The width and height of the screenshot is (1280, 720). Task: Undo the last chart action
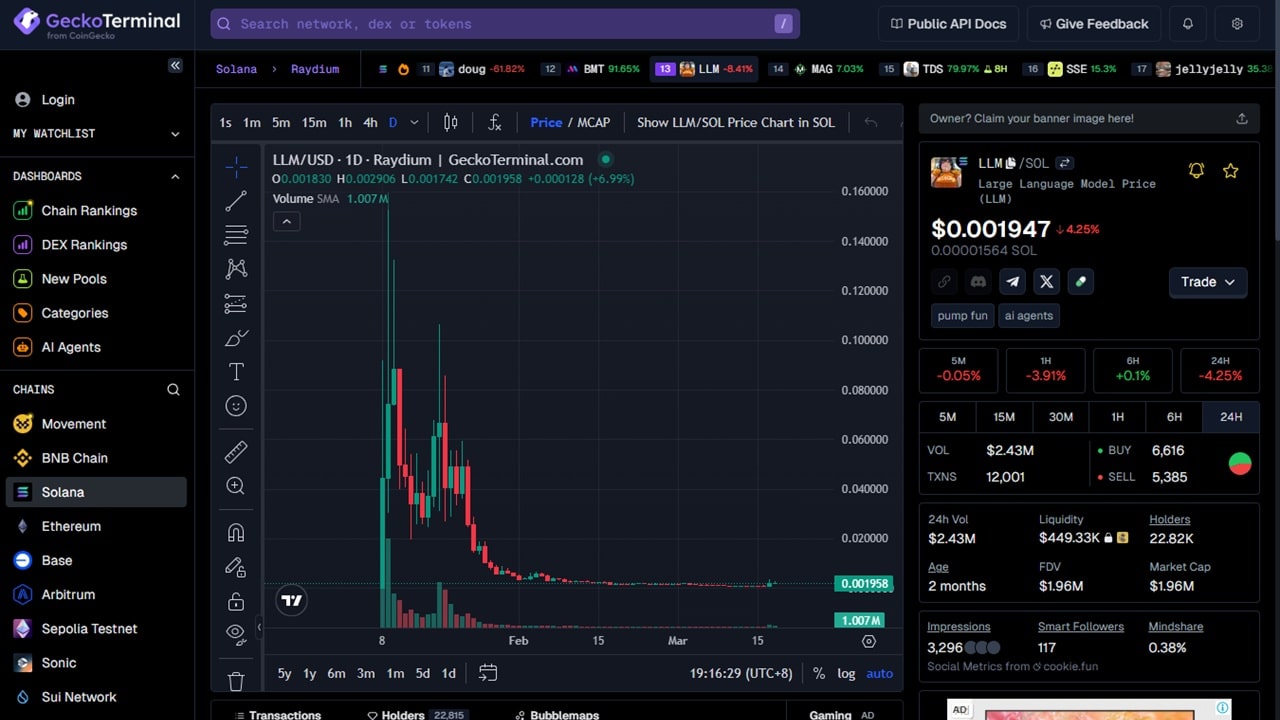click(x=871, y=122)
